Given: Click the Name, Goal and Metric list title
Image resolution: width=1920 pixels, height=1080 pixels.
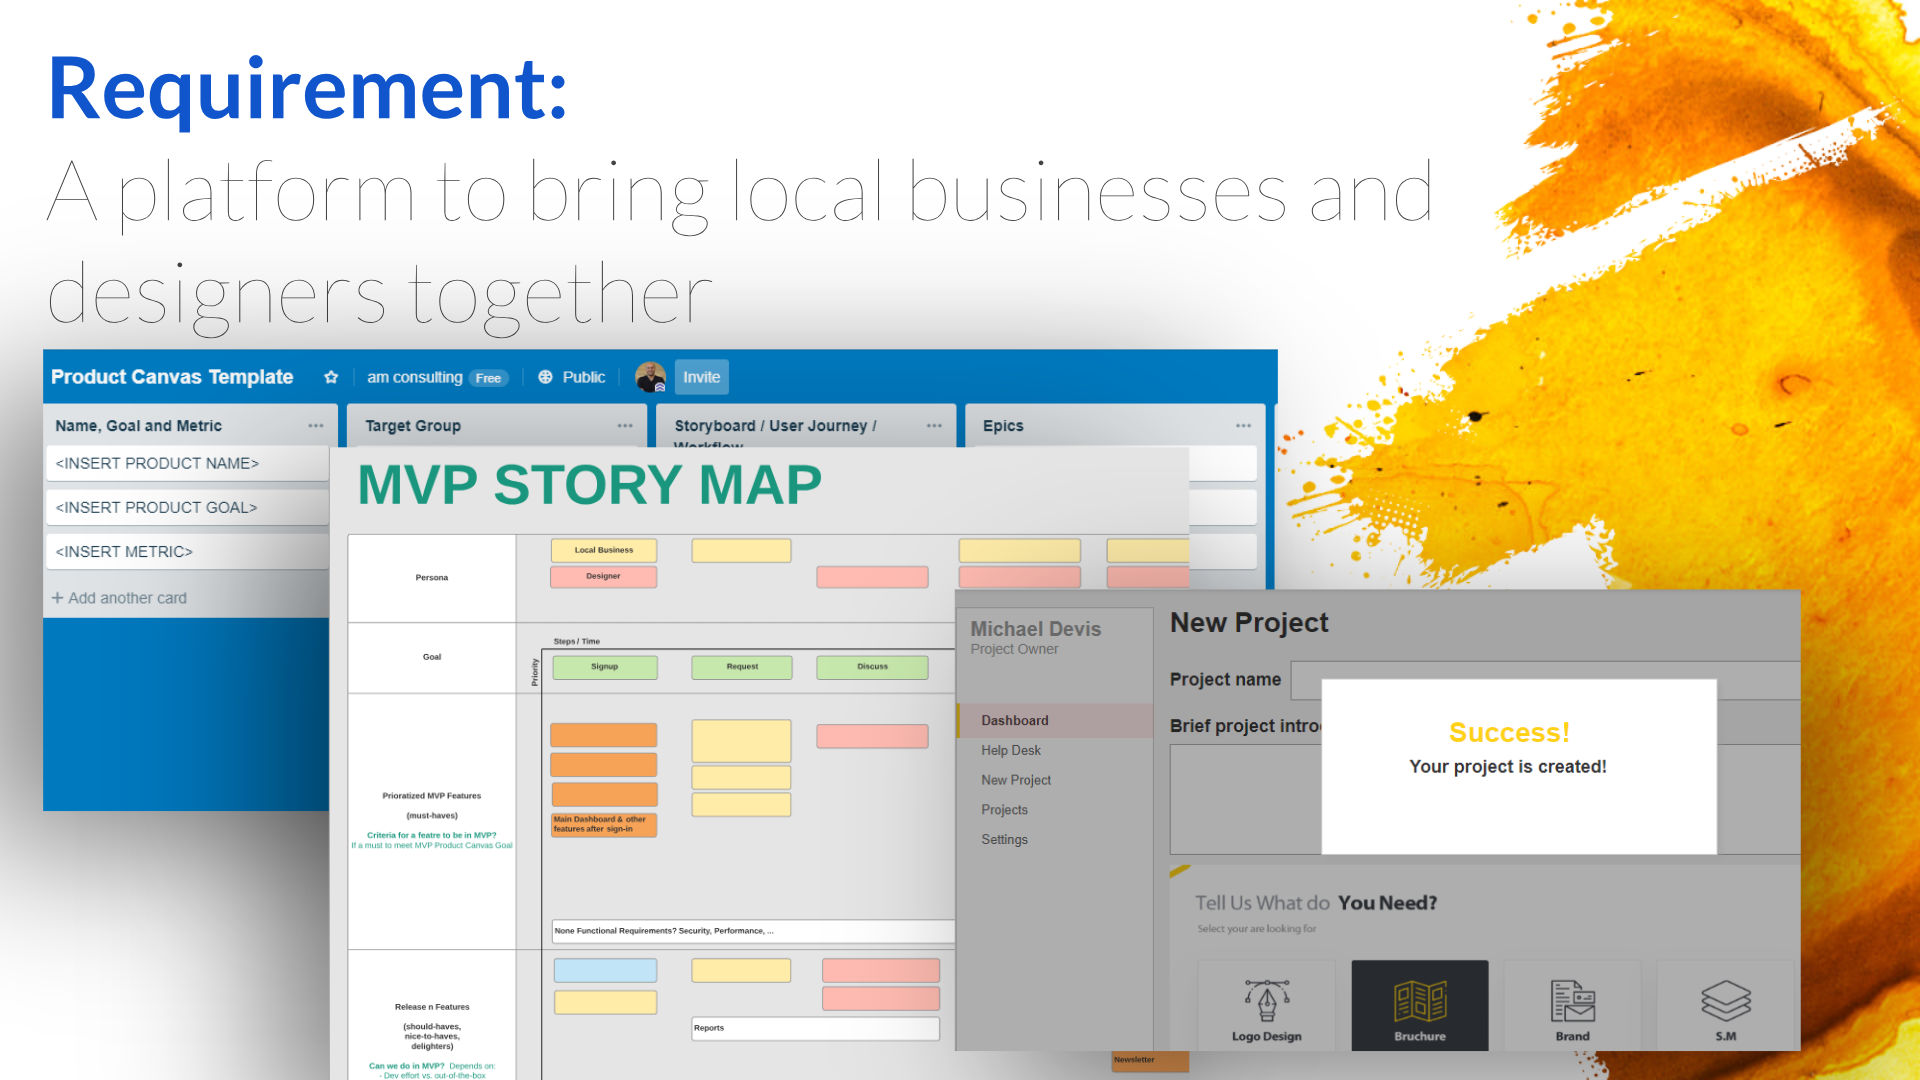Looking at the screenshot, I should 139,426.
